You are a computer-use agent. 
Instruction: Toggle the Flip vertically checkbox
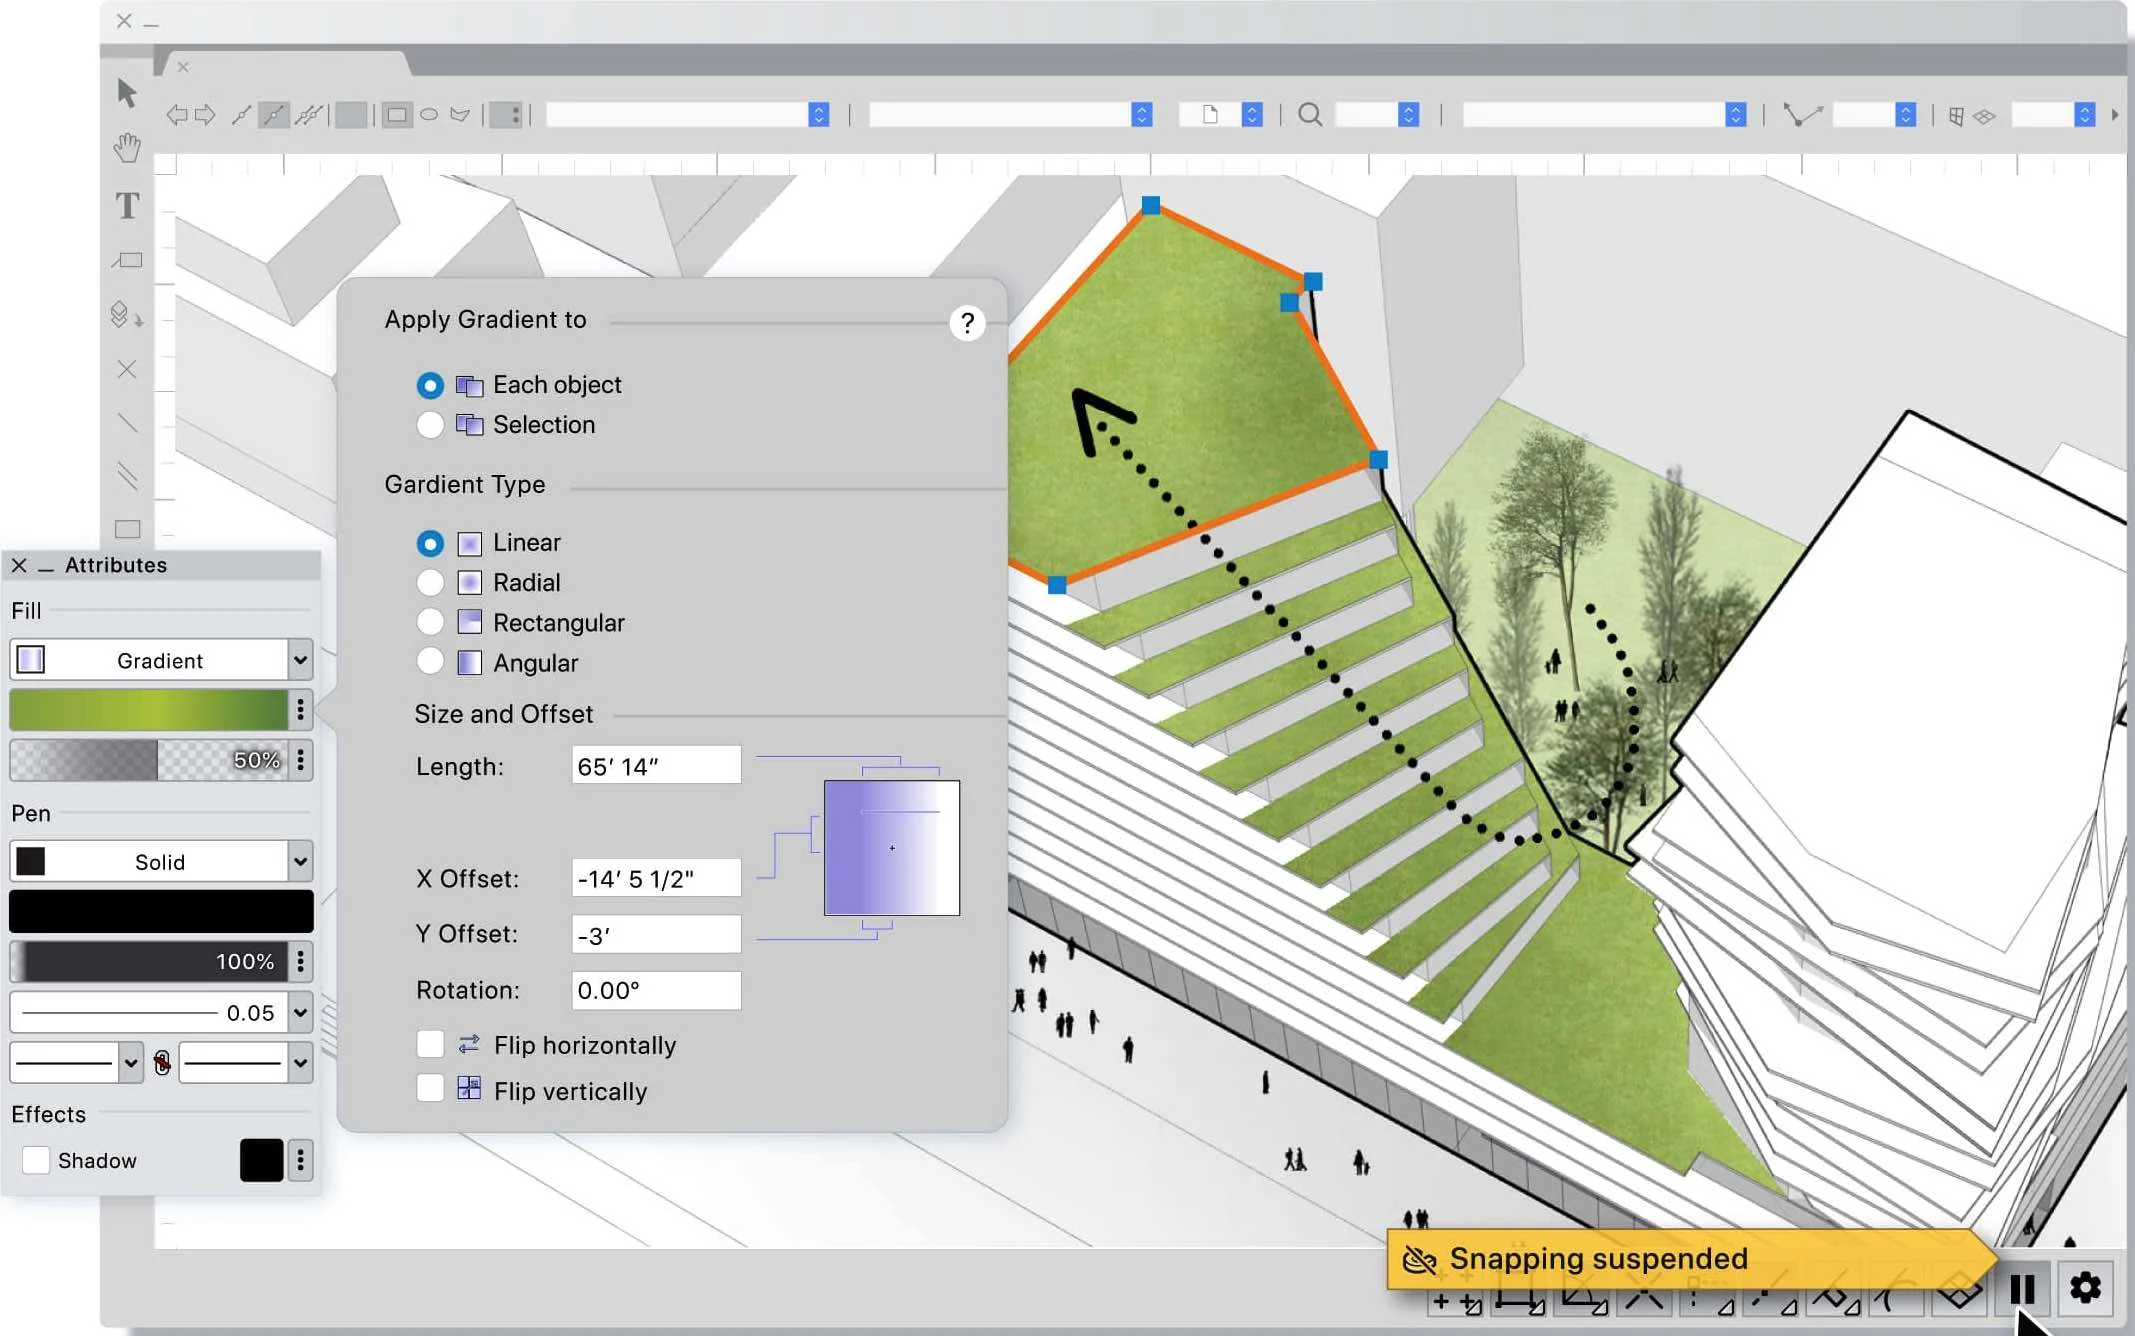click(431, 1091)
